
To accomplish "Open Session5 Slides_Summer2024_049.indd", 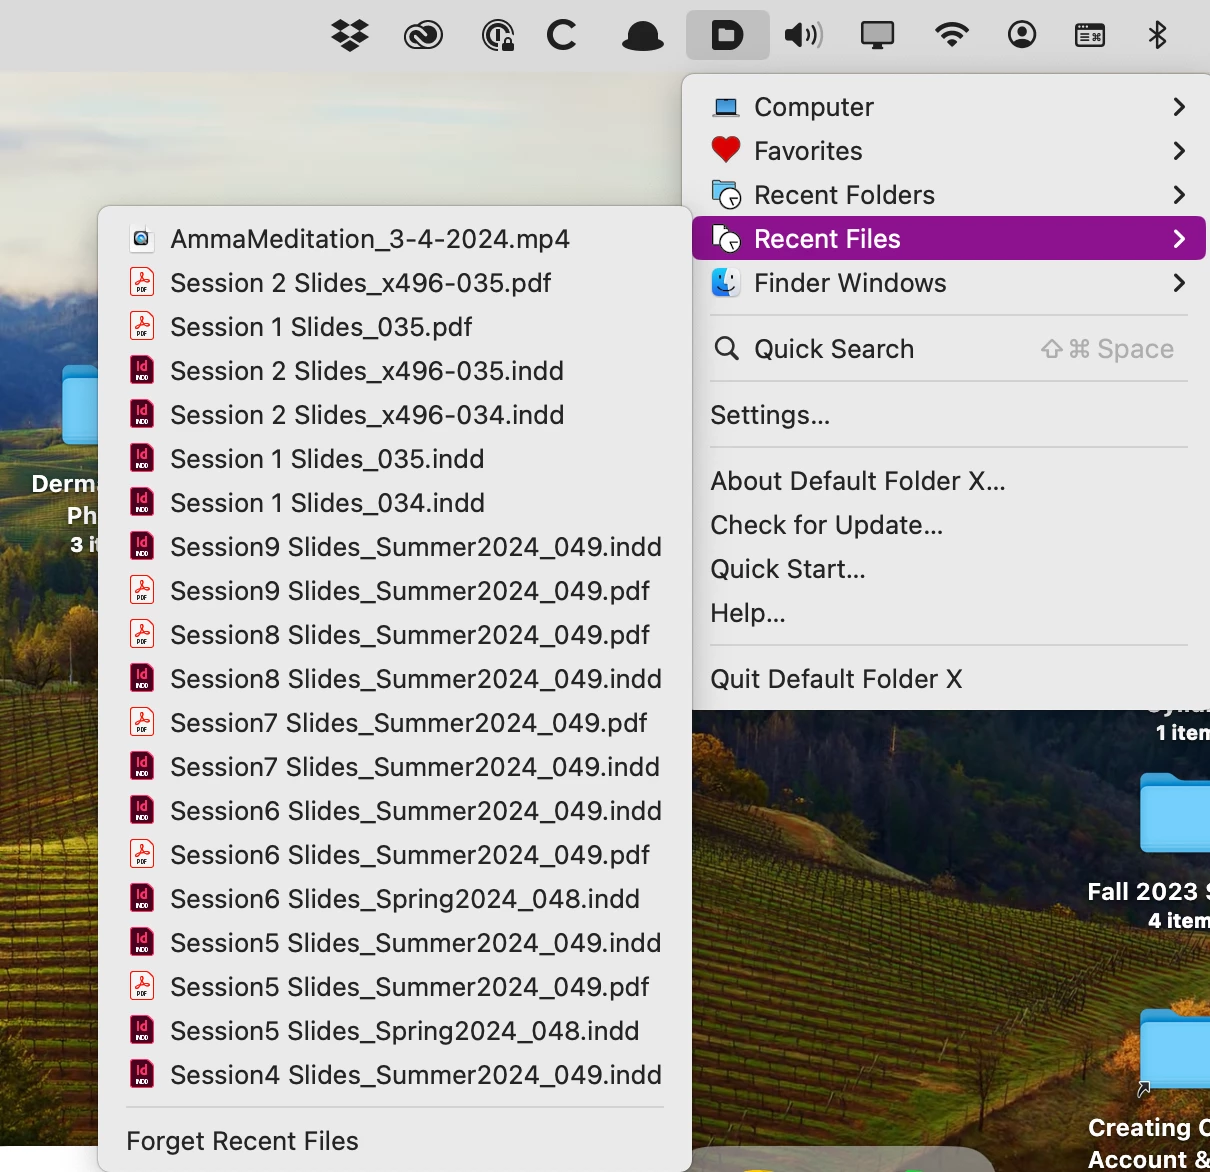I will click(395, 943).
